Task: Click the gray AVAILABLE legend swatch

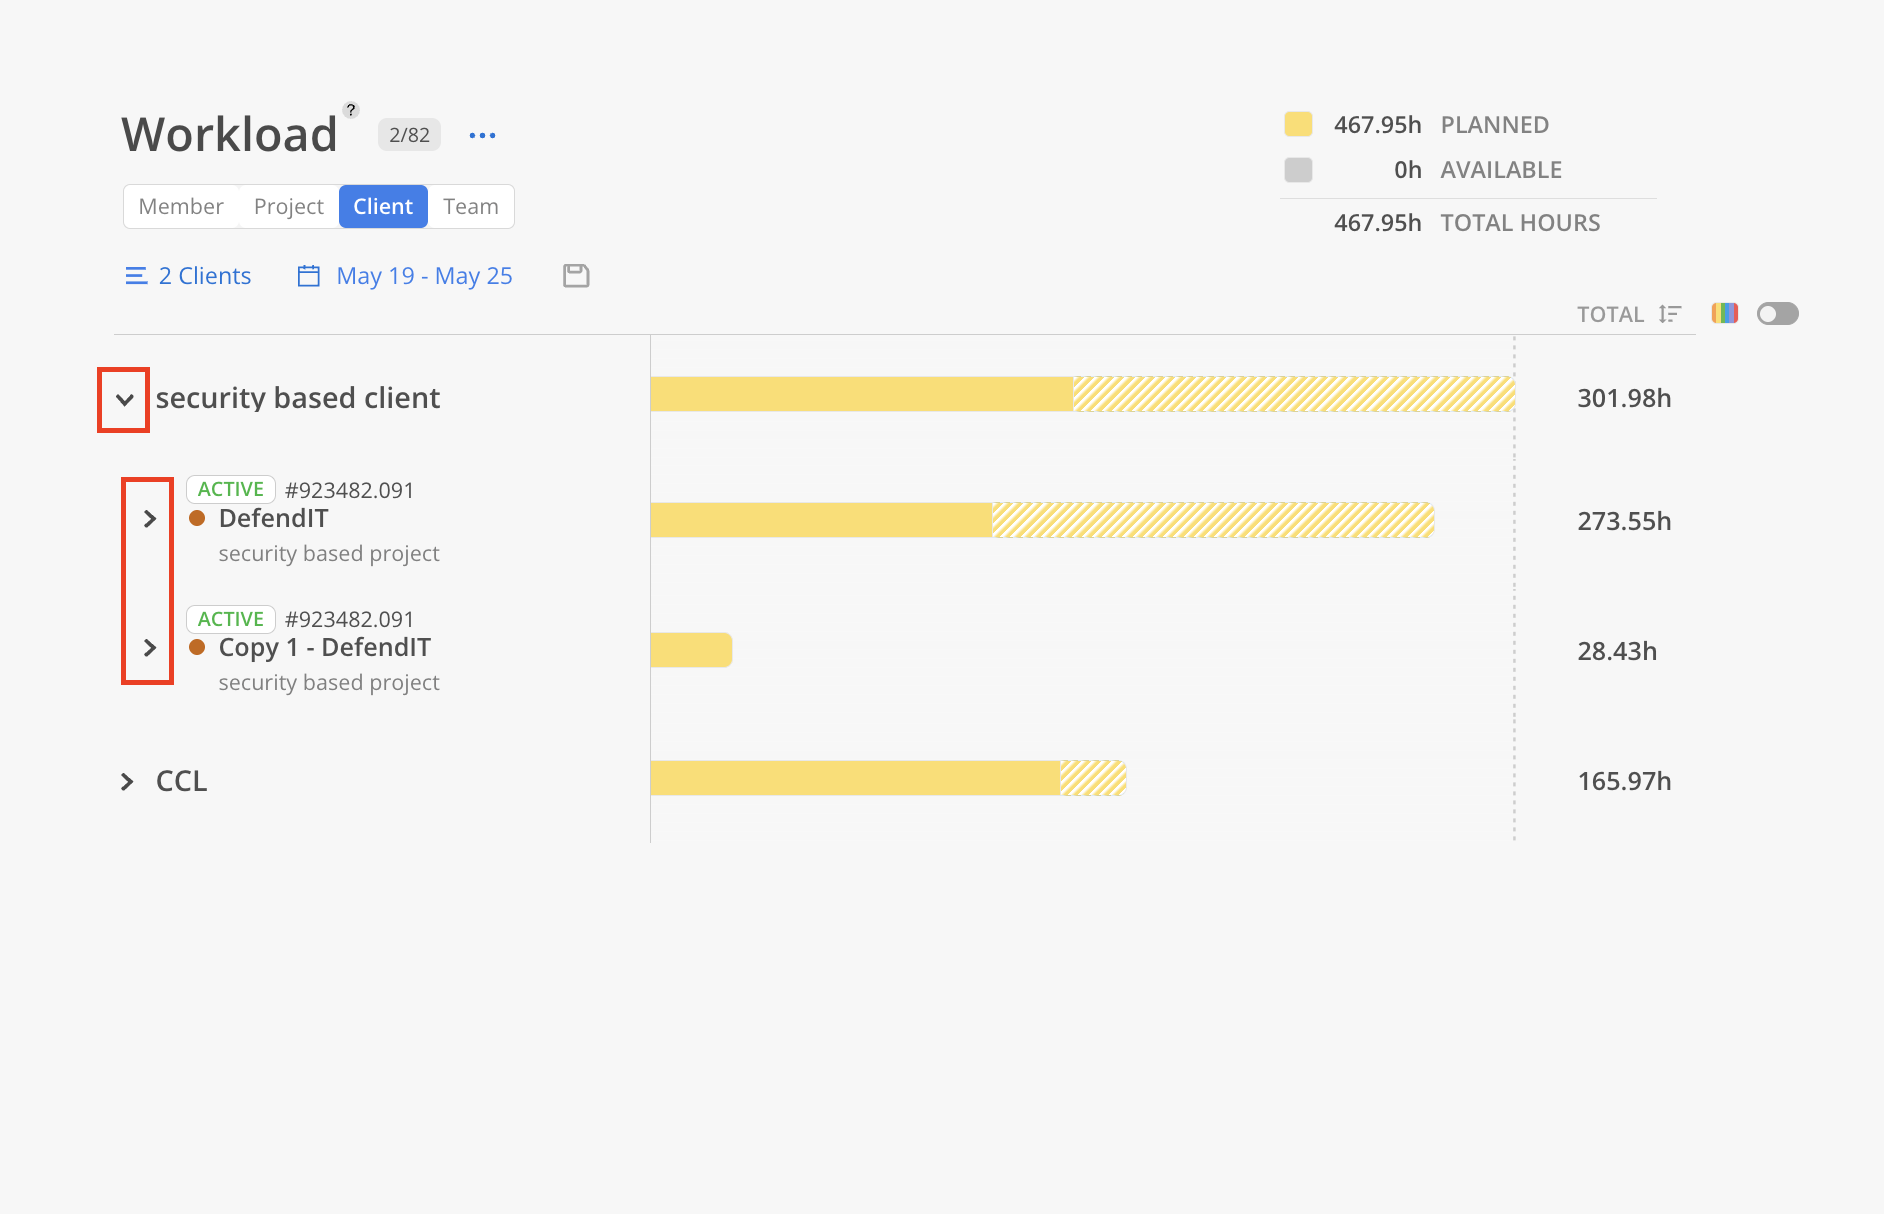Action: click(x=1298, y=170)
